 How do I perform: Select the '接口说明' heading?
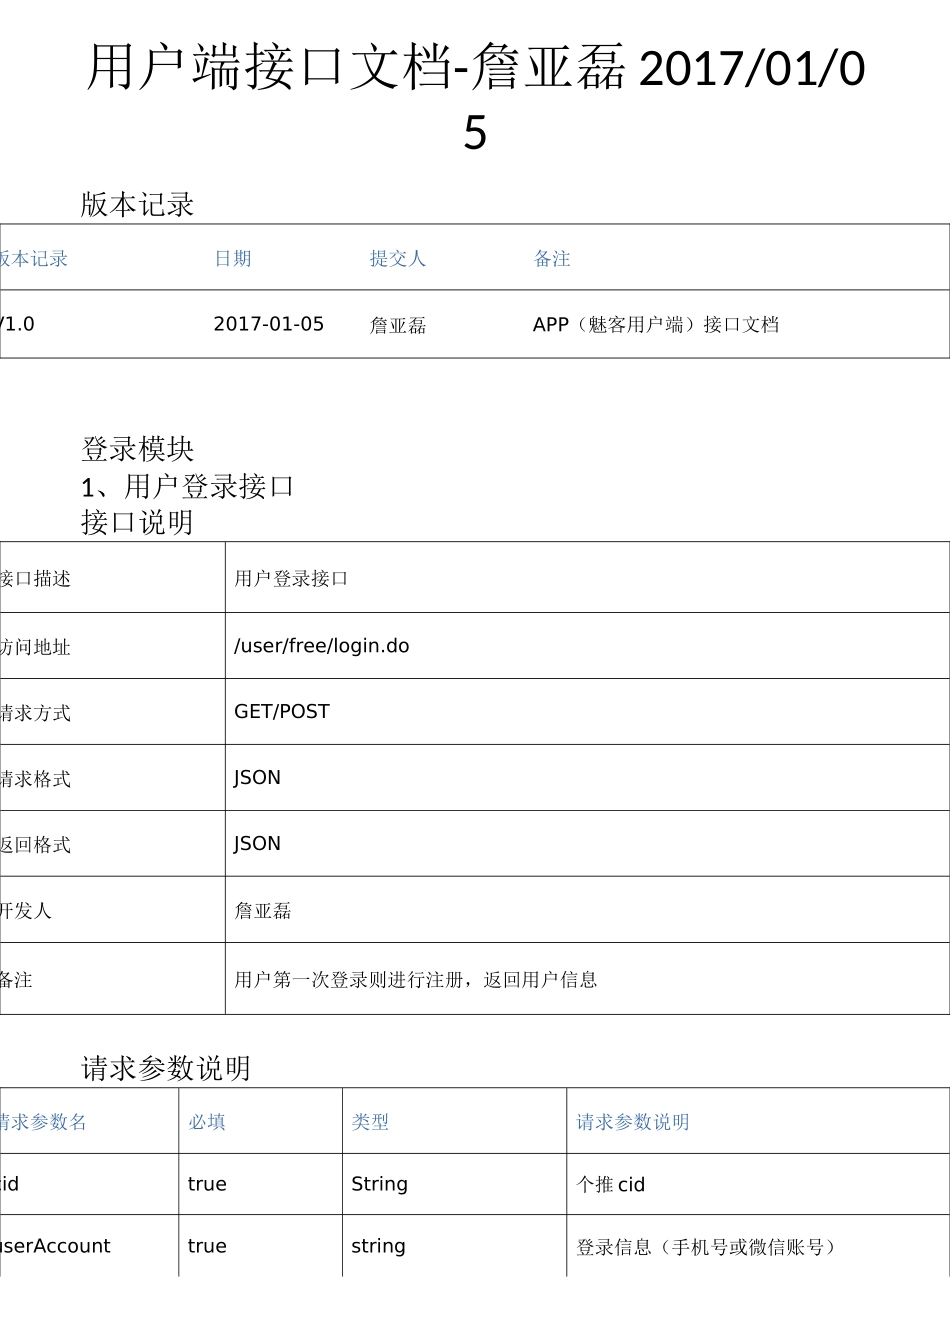click(137, 522)
